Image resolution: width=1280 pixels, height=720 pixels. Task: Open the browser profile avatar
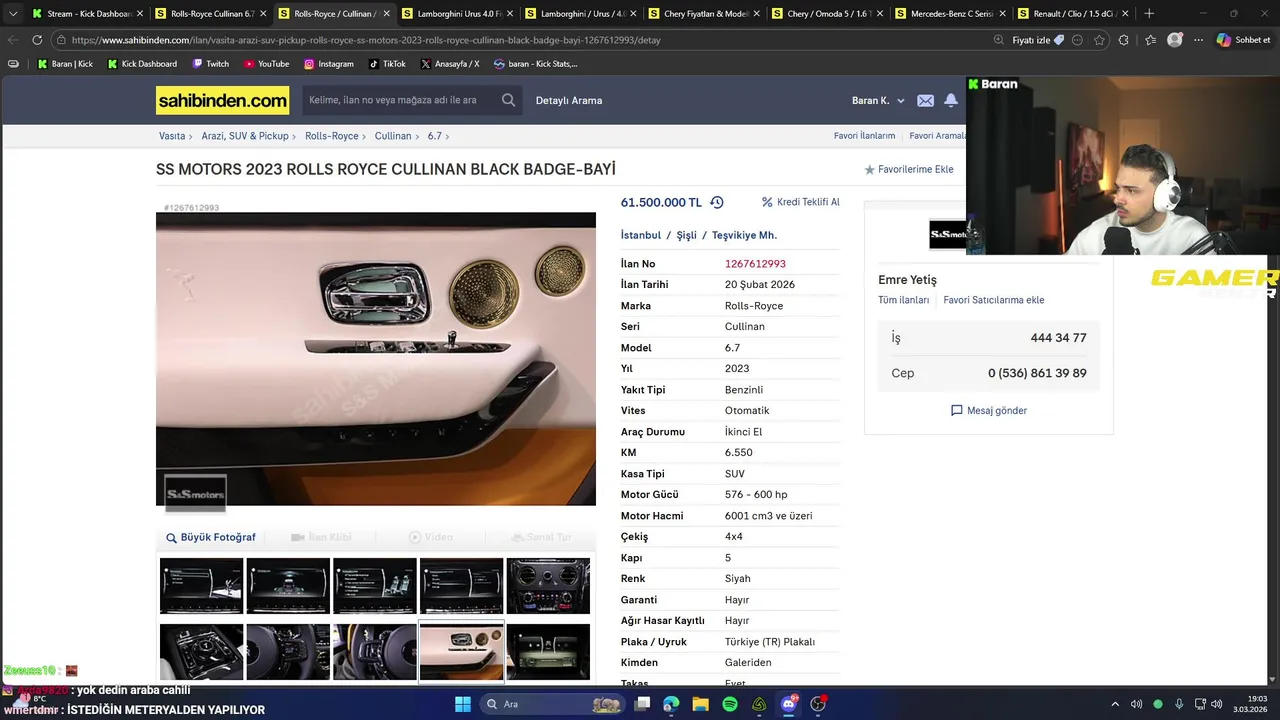(1174, 40)
